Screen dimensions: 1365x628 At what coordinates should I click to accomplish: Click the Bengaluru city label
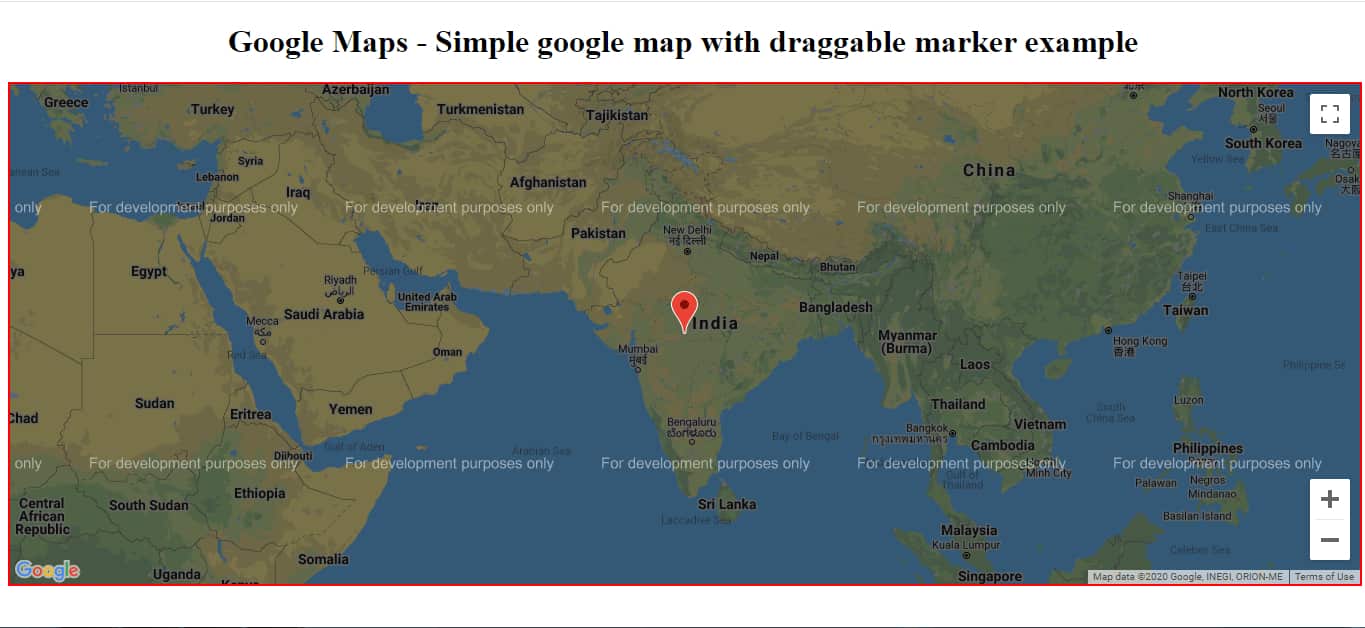(692, 428)
